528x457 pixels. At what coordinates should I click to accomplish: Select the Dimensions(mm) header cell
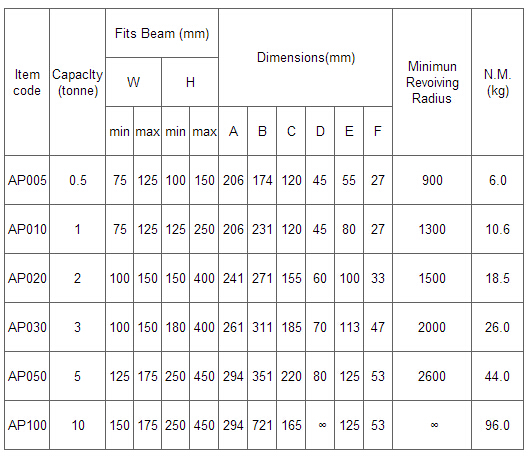click(305, 58)
